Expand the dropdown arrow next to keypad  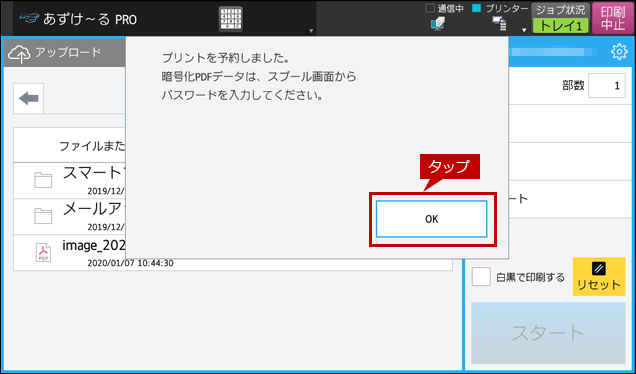point(311,30)
